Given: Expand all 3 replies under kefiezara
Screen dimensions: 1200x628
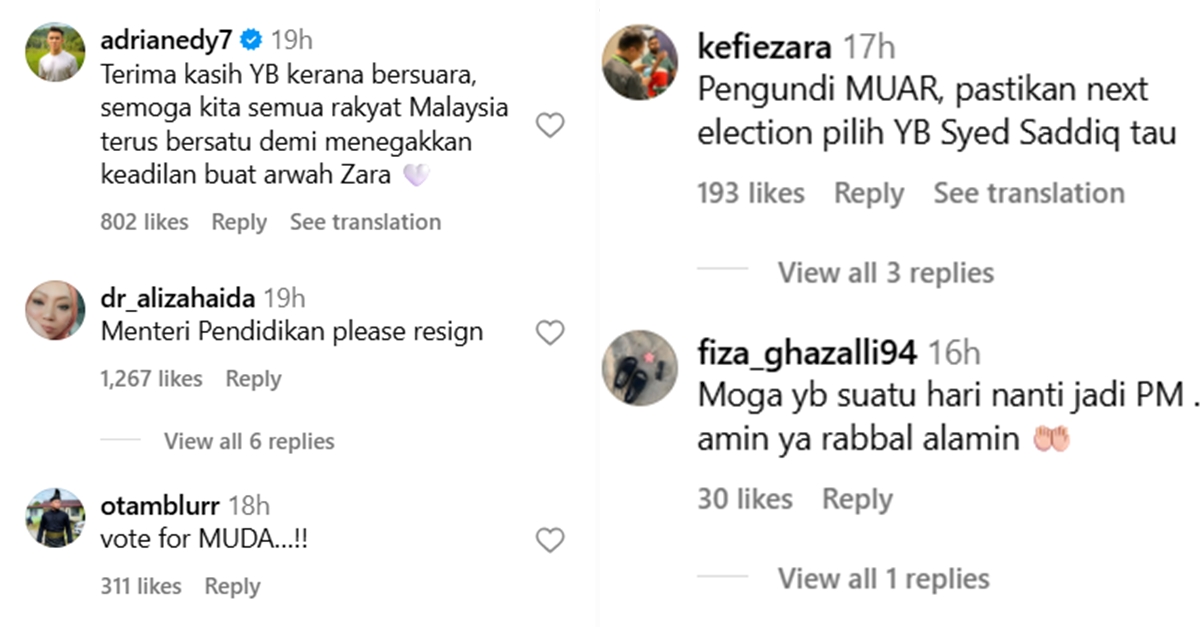Looking at the screenshot, I should 885,273.
